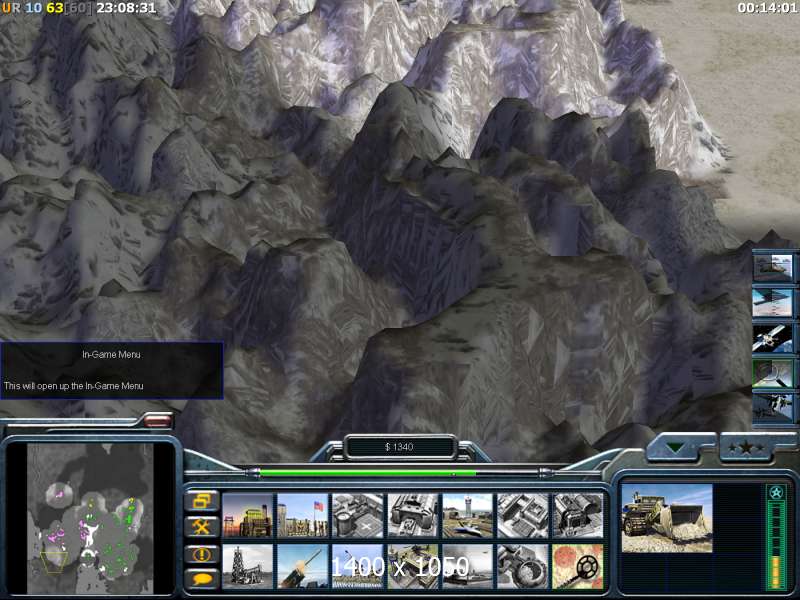Open the chat speech bubble button
This screenshot has width=800, height=600.
[x=201, y=579]
